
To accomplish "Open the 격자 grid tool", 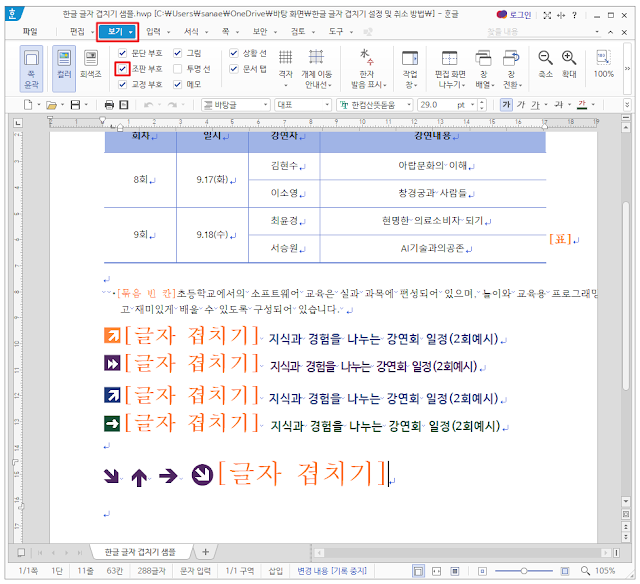I will 285,68.
